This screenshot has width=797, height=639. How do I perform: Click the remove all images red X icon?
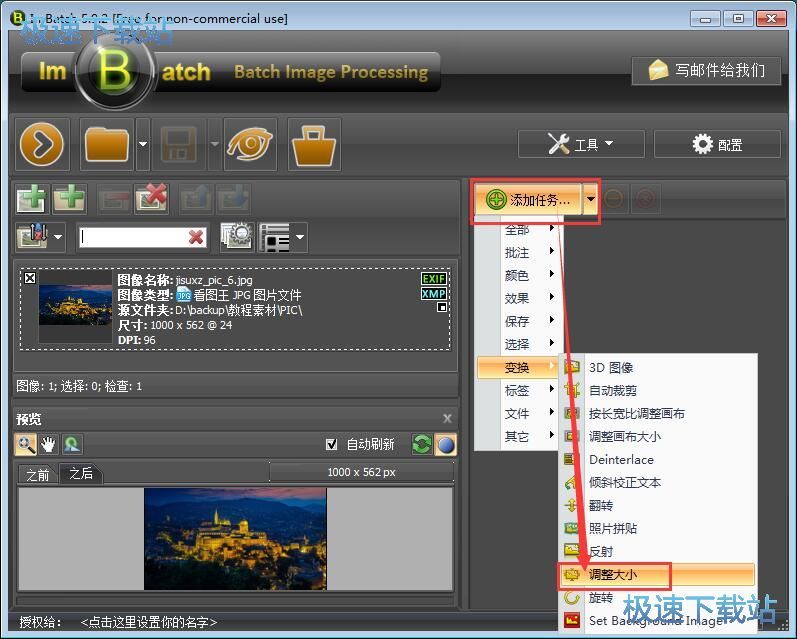[151, 198]
